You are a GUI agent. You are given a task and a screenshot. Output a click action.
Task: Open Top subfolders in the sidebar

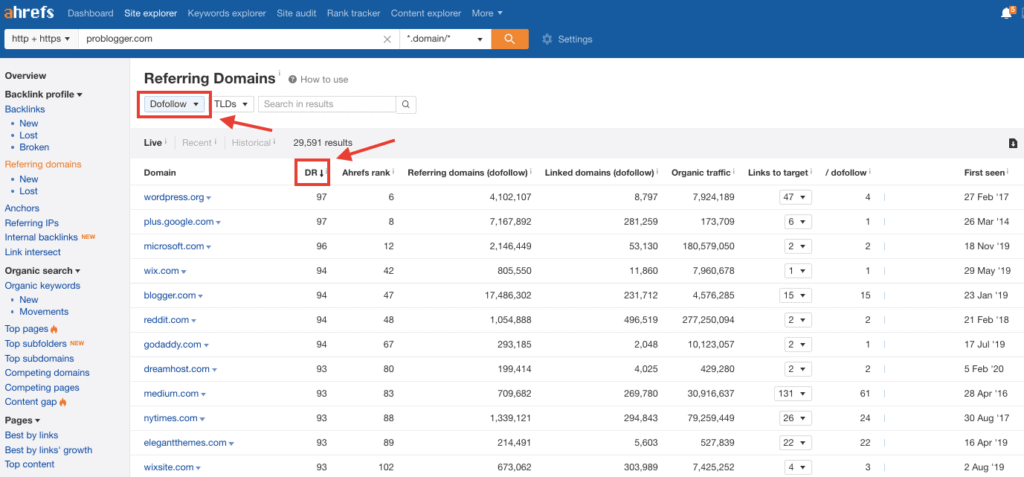click(x=36, y=344)
